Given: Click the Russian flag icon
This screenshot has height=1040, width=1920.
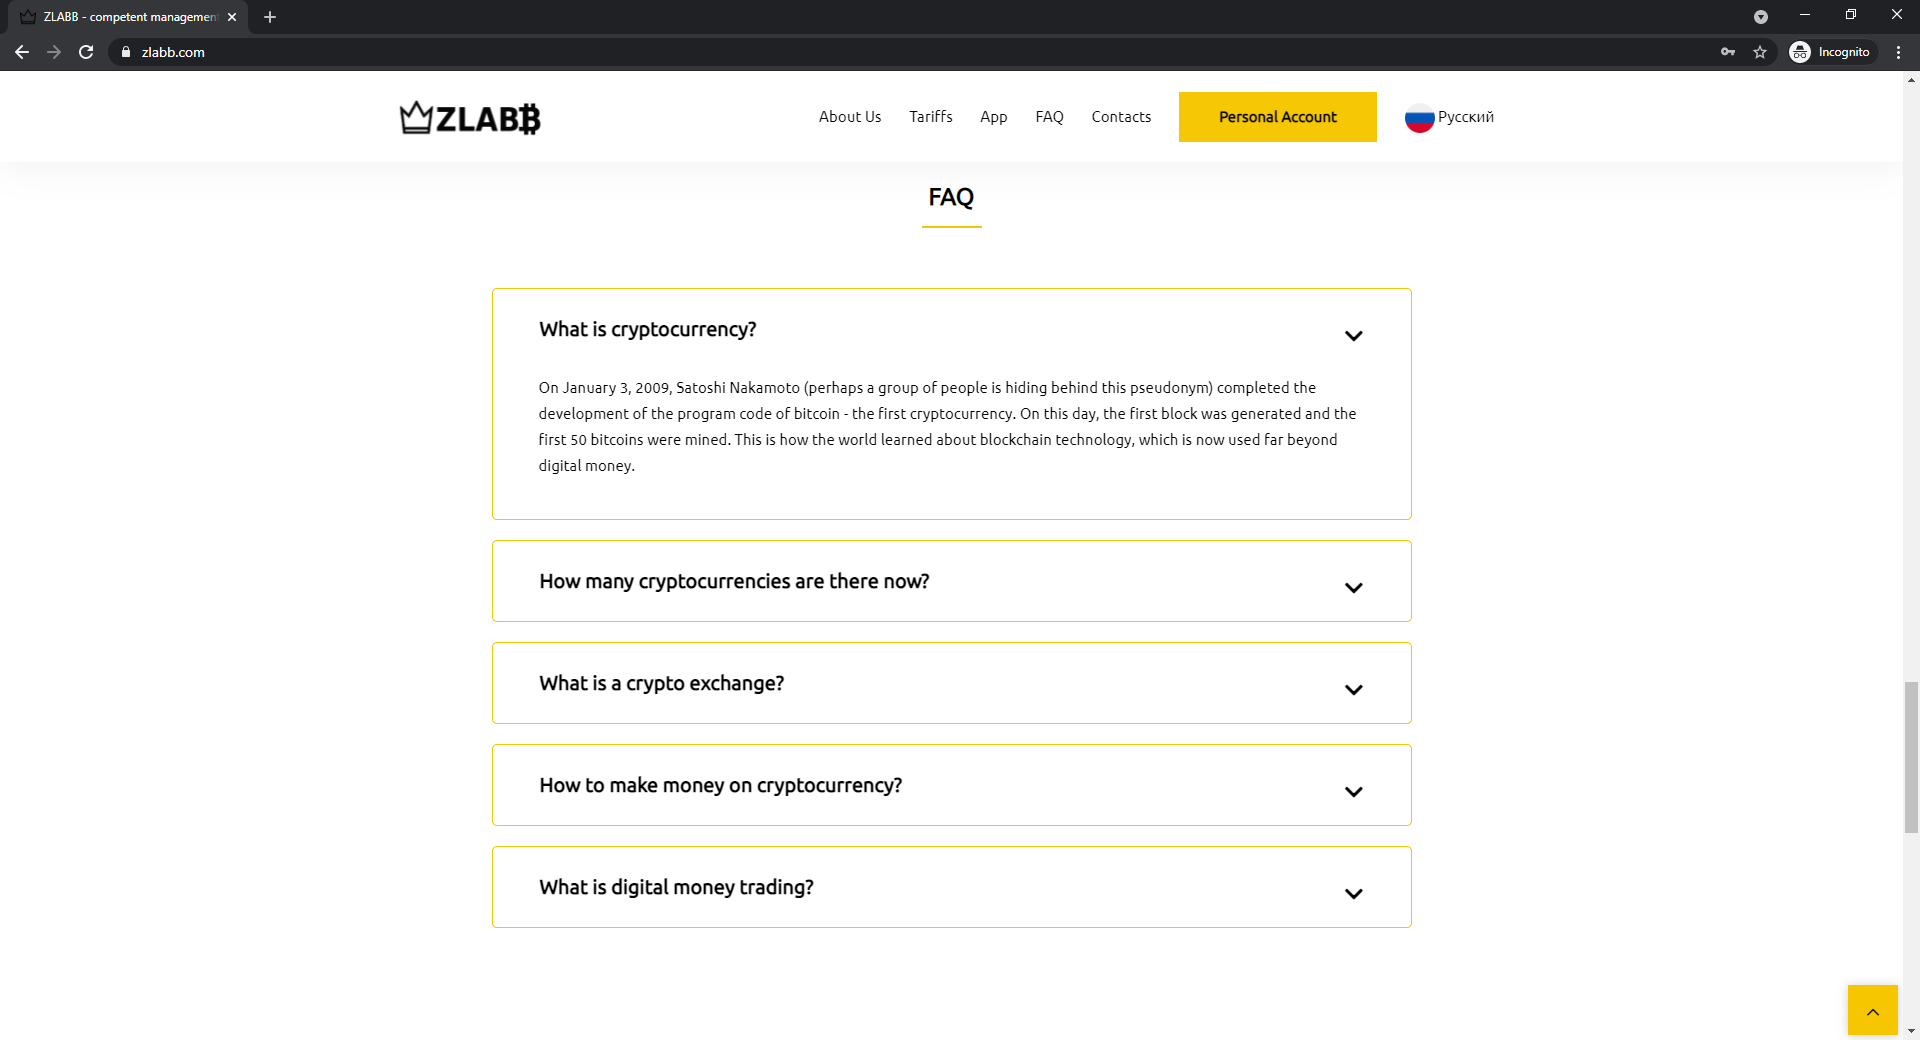Looking at the screenshot, I should coord(1419,118).
